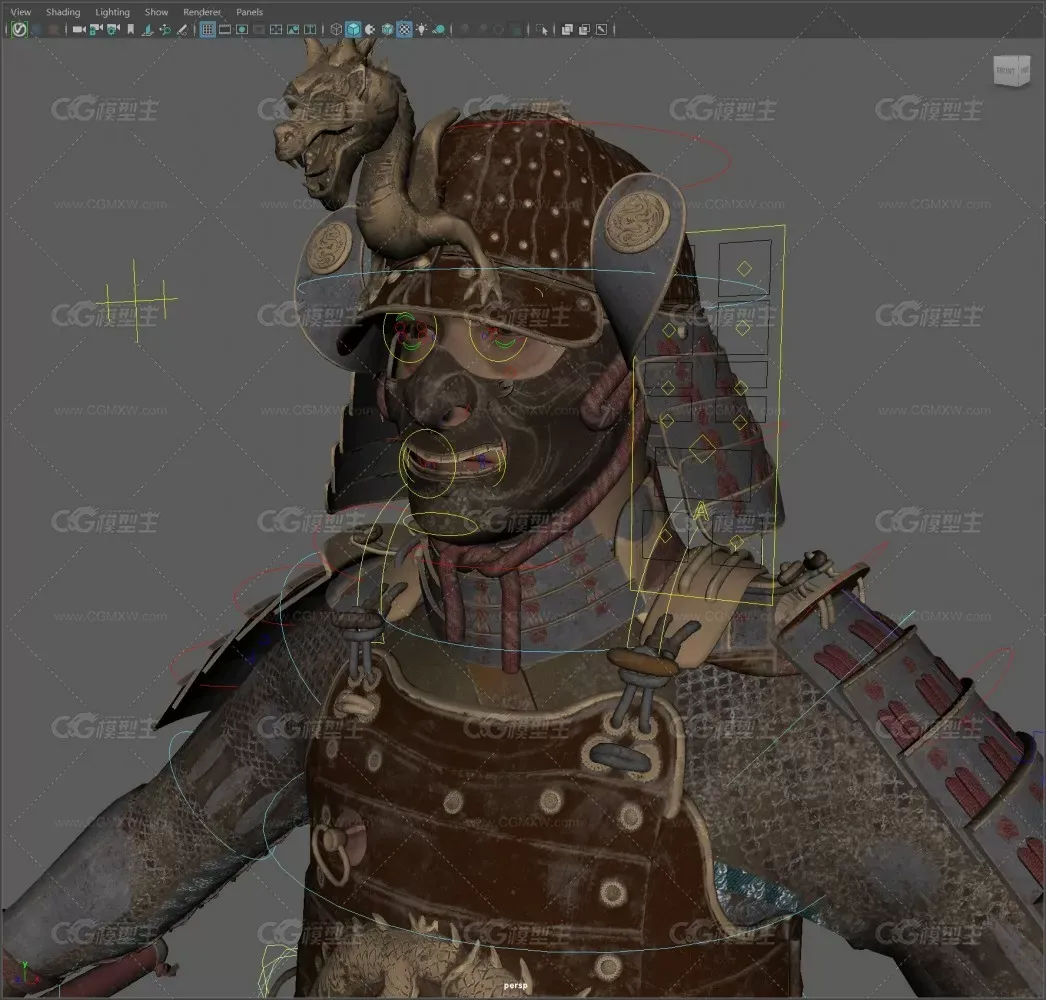1046x1000 pixels.
Task: Select the Grease Pencil tool icon
Action: click(181, 29)
